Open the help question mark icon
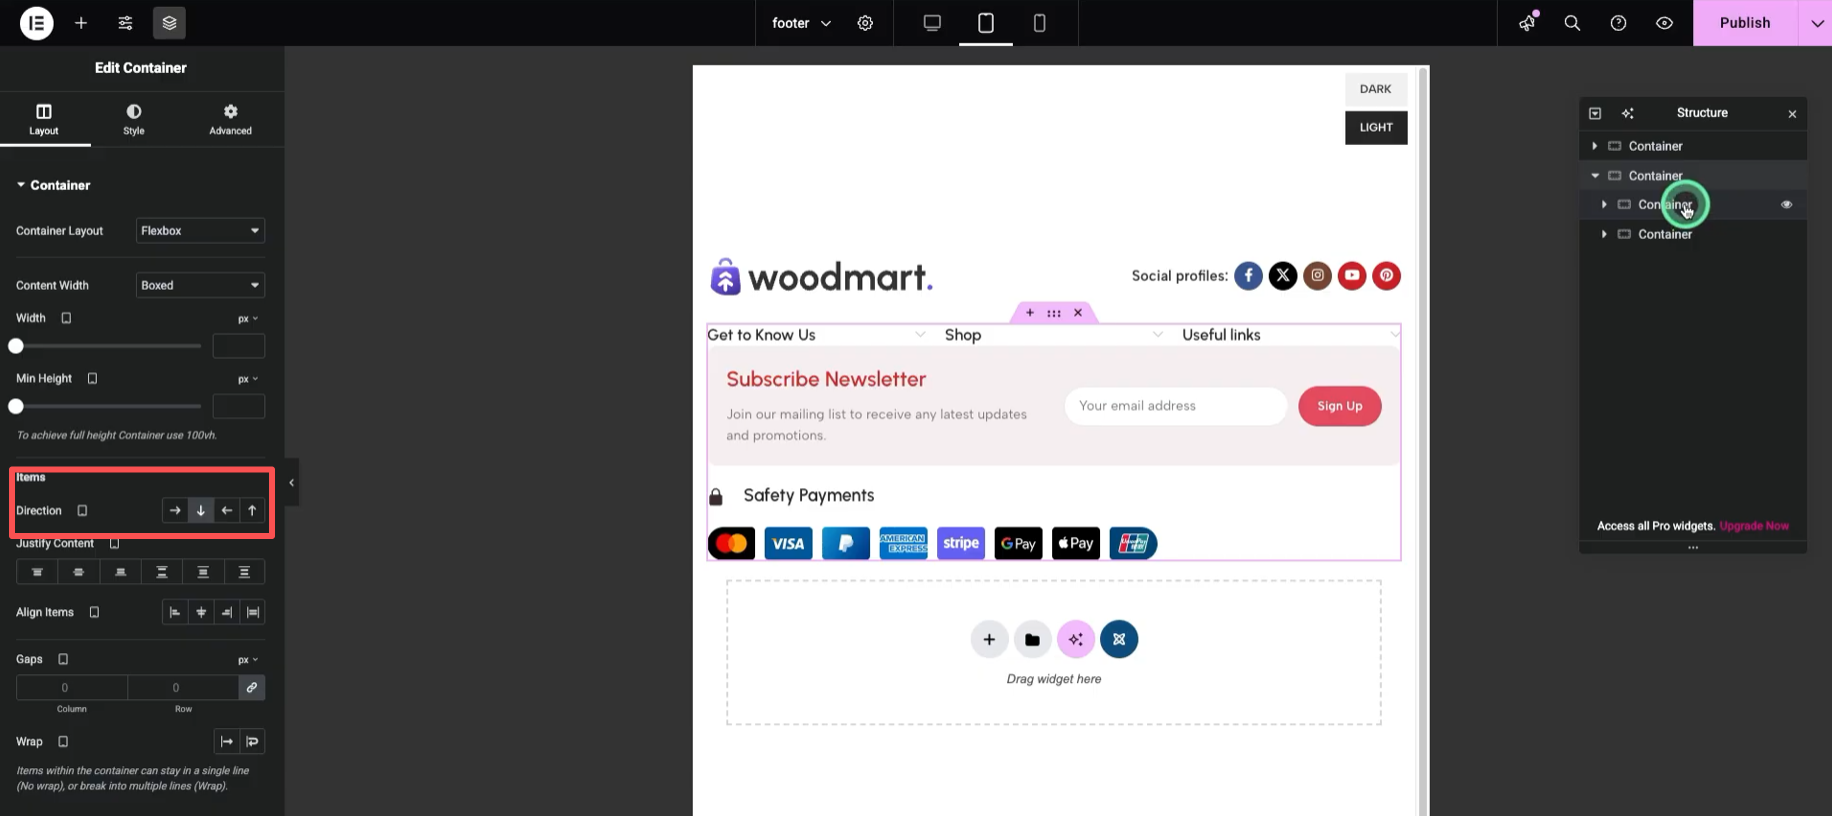 click(x=1618, y=23)
